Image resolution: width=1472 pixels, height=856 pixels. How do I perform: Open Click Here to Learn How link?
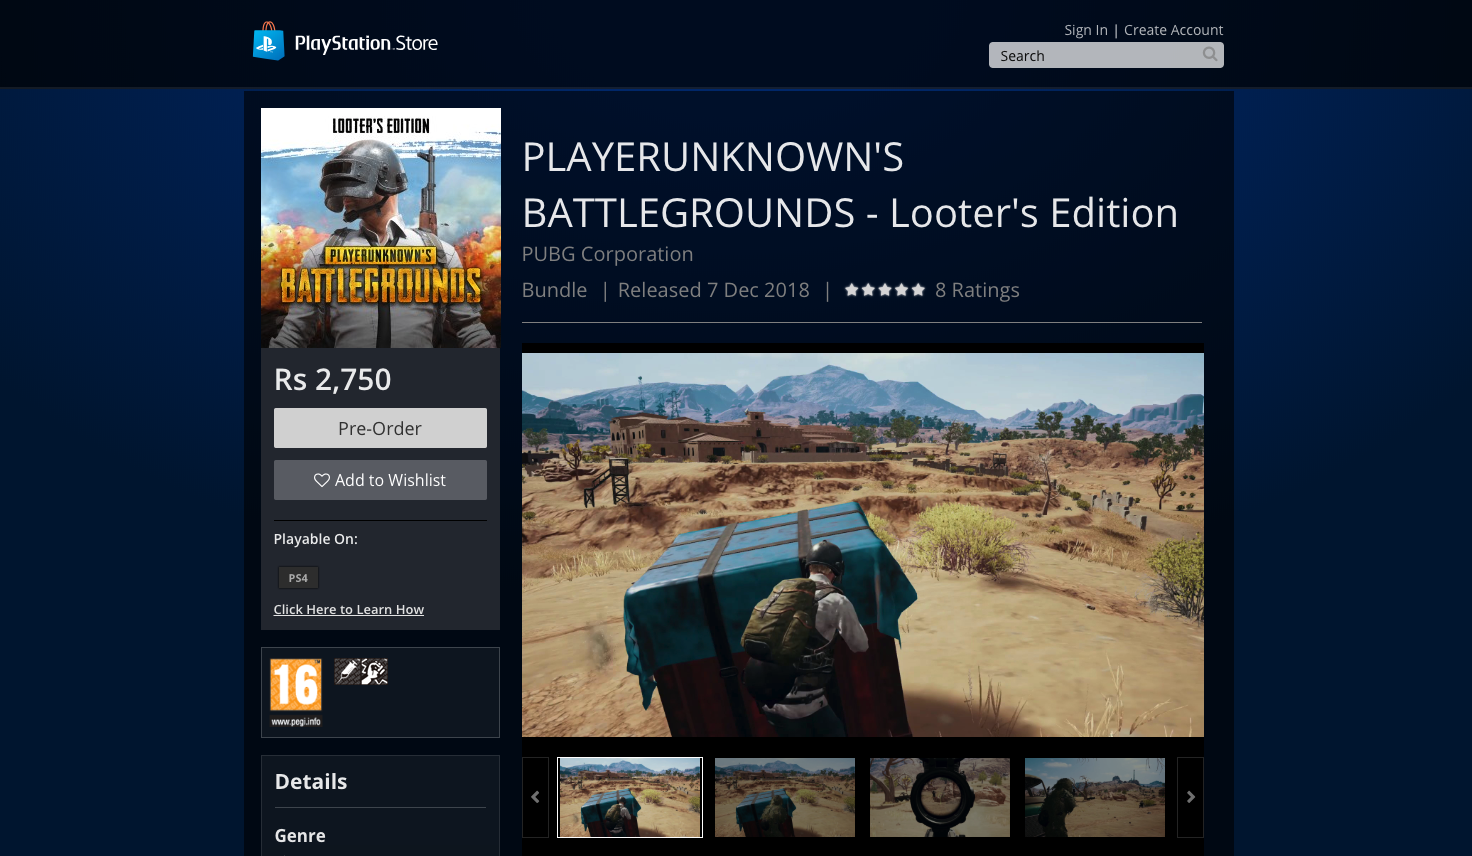click(349, 609)
